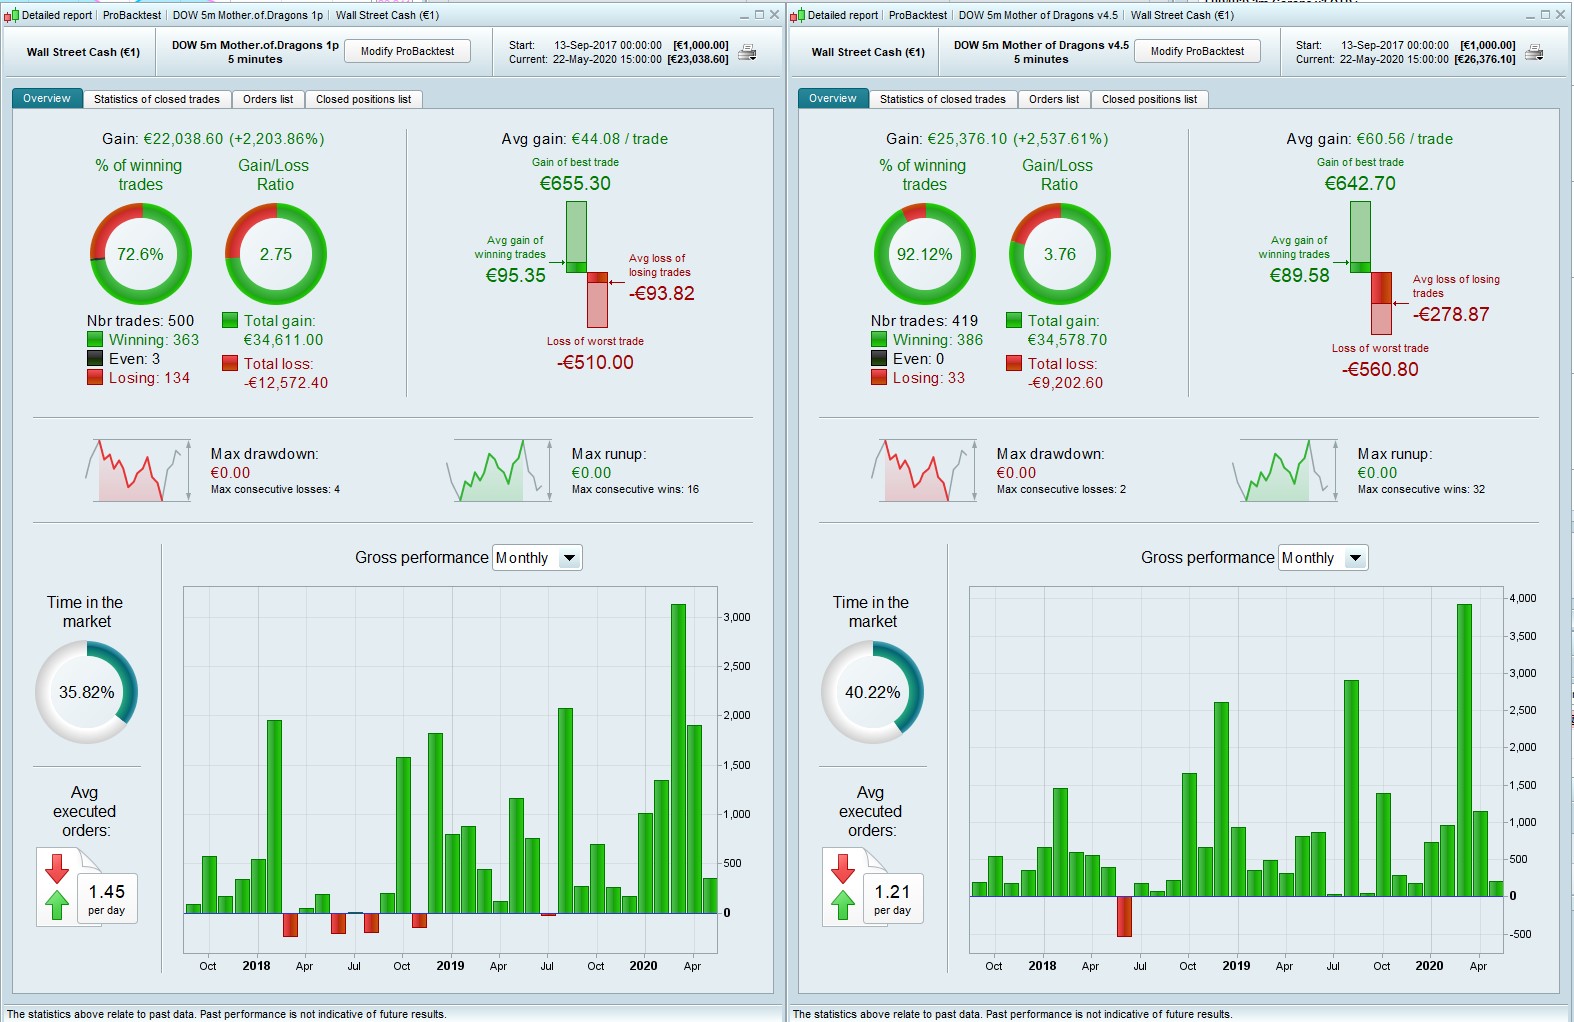Open the right Closed positions list tab

tap(1149, 99)
